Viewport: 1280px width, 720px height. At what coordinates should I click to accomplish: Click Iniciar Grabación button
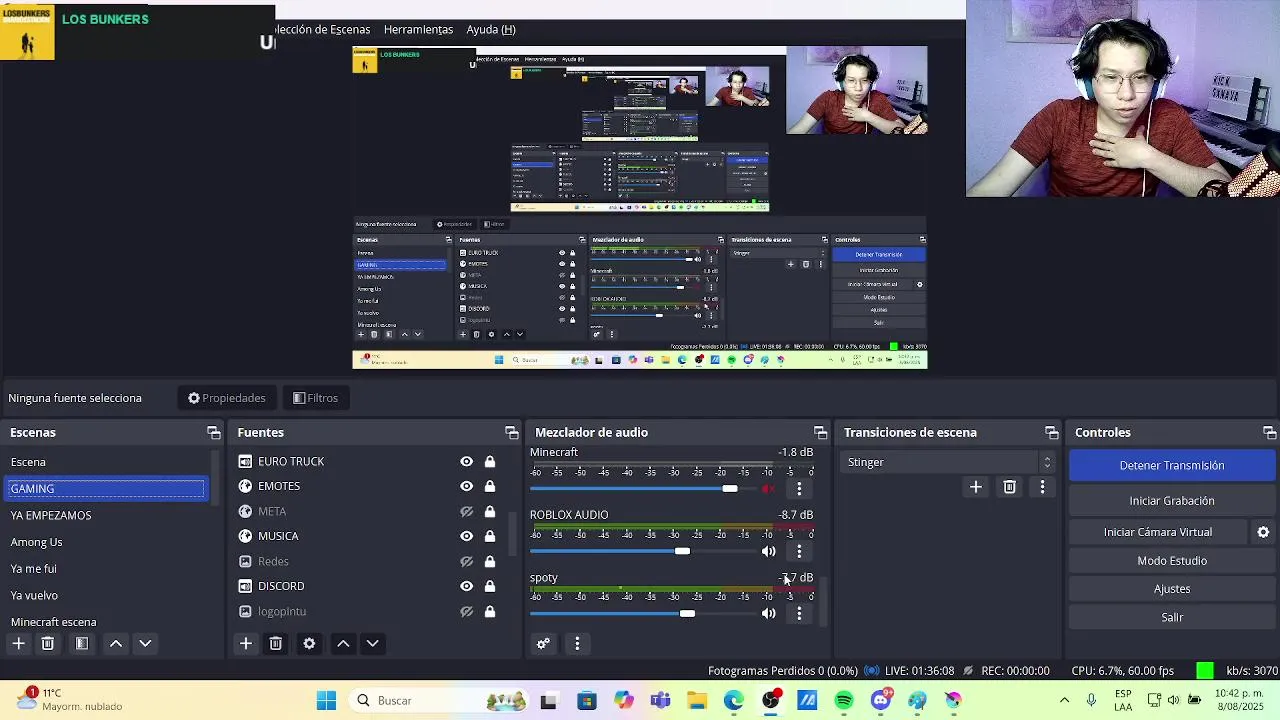point(1171,501)
